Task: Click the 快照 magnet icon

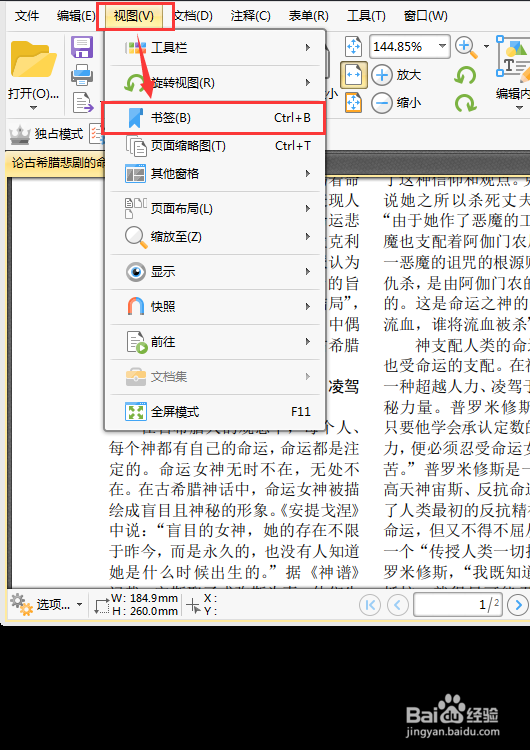Action: coord(135,307)
